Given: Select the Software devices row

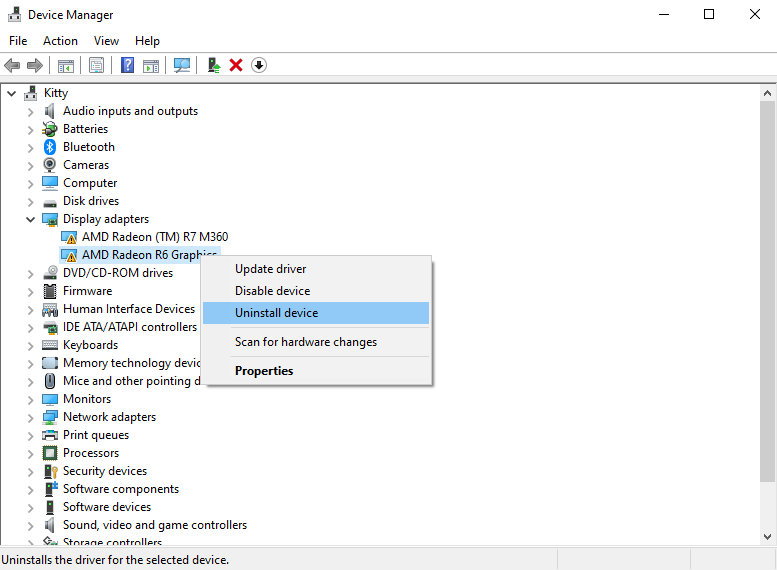Looking at the screenshot, I should tap(107, 507).
